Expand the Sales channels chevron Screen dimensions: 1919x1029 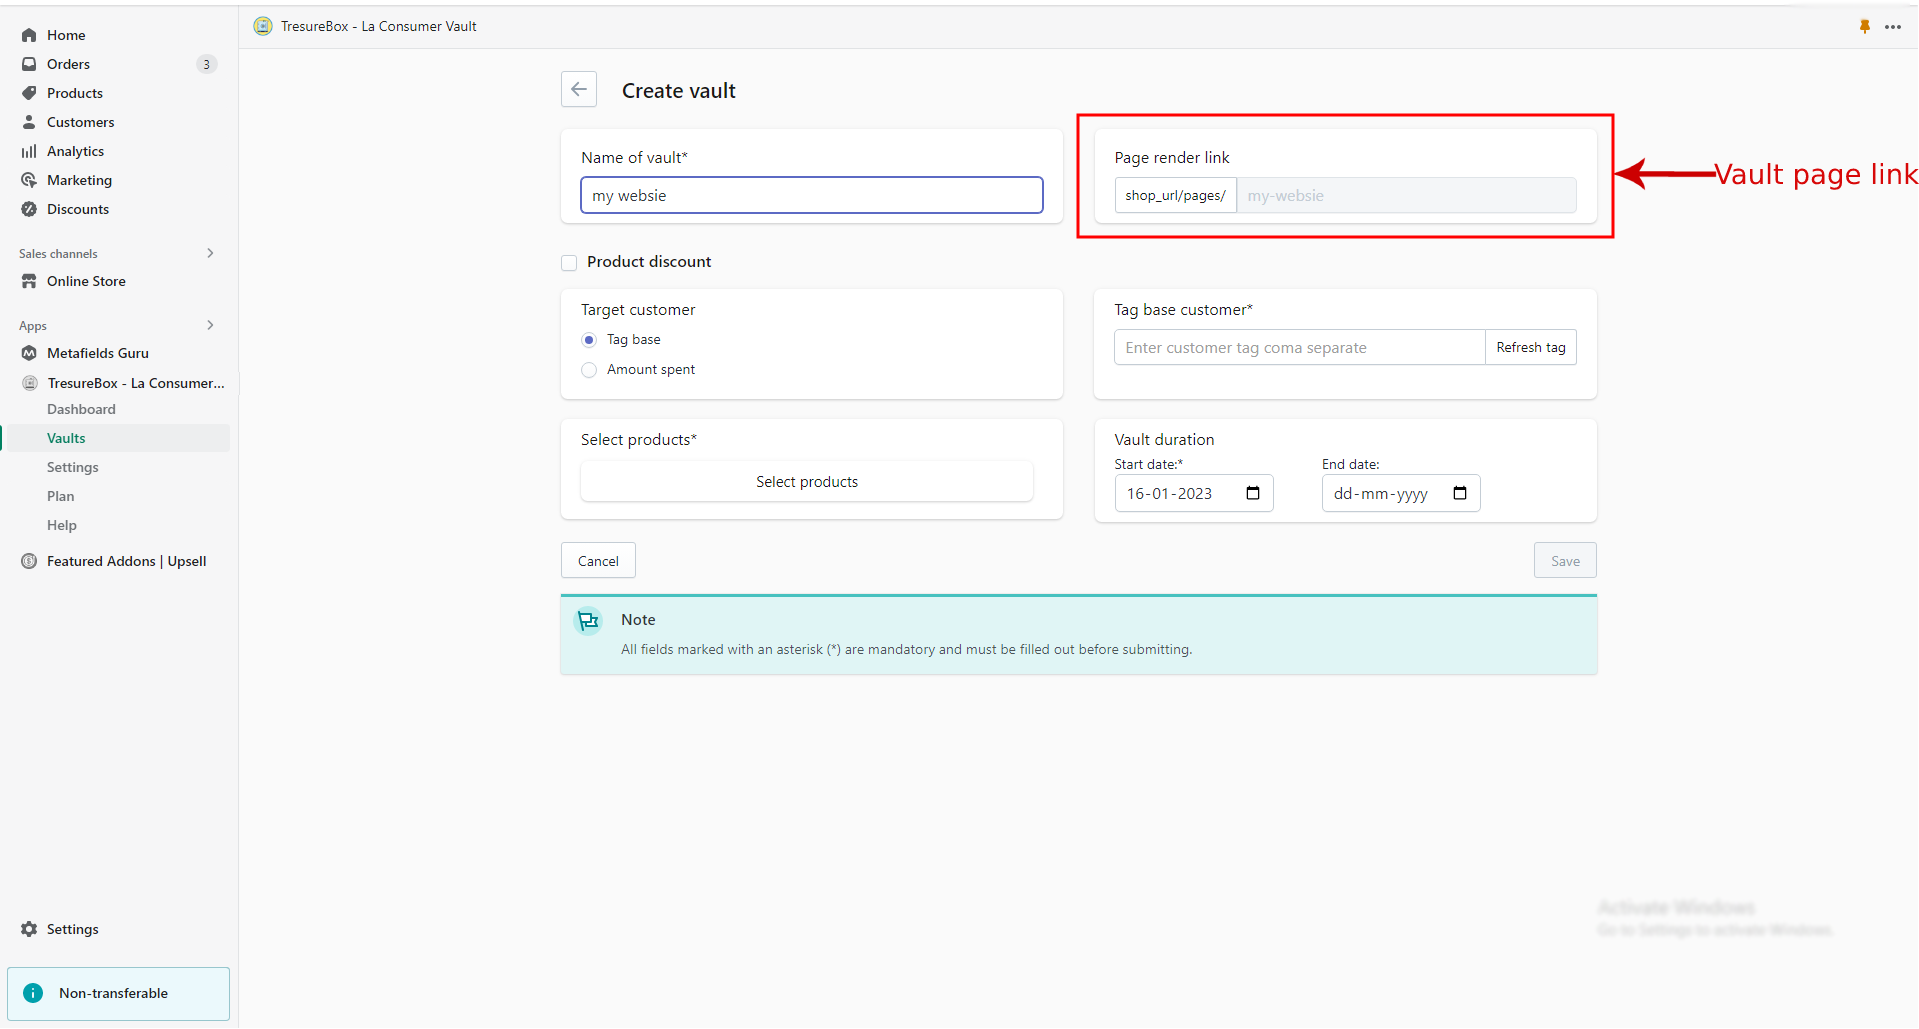210,253
